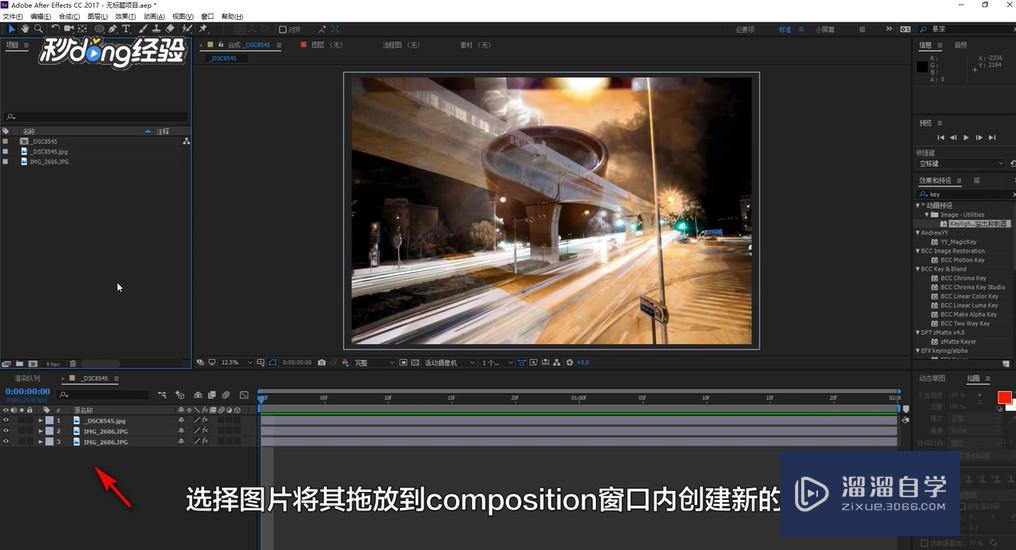Open the preview shortcut key dropdown
The width and height of the screenshot is (1016, 550).
tap(961, 163)
